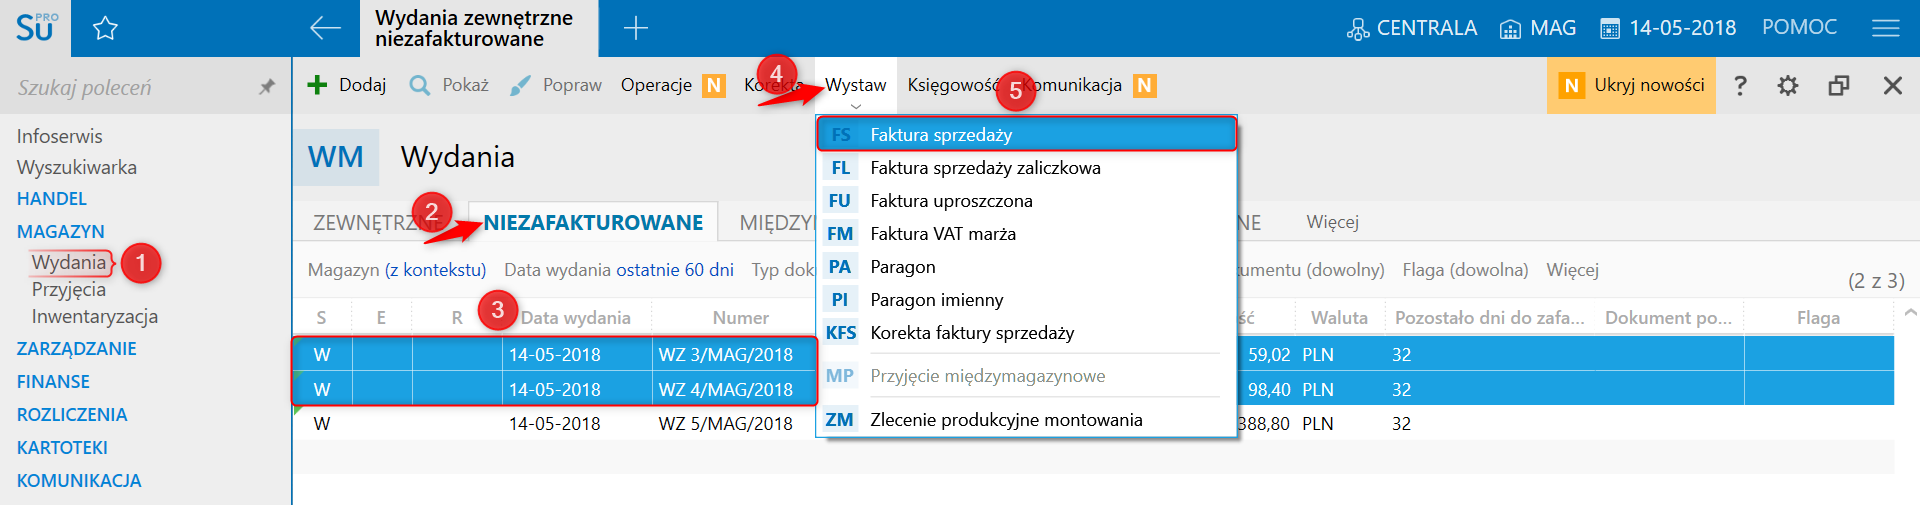The width and height of the screenshot is (1920, 505).
Task: Click the MAG warehouse icon
Action: (1510, 29)
